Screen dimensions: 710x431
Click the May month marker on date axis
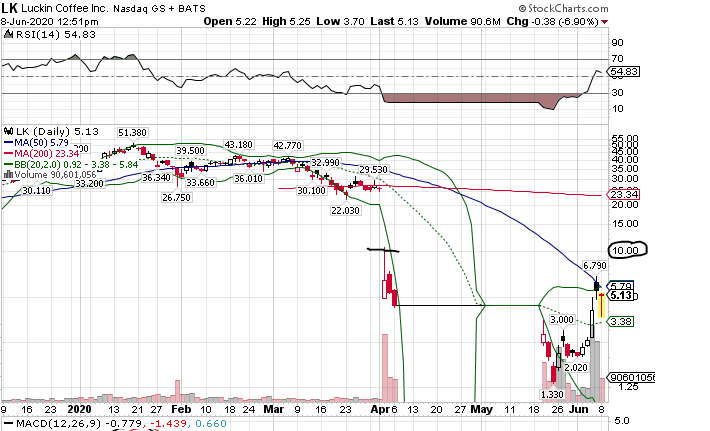click(x=481, y=409)
